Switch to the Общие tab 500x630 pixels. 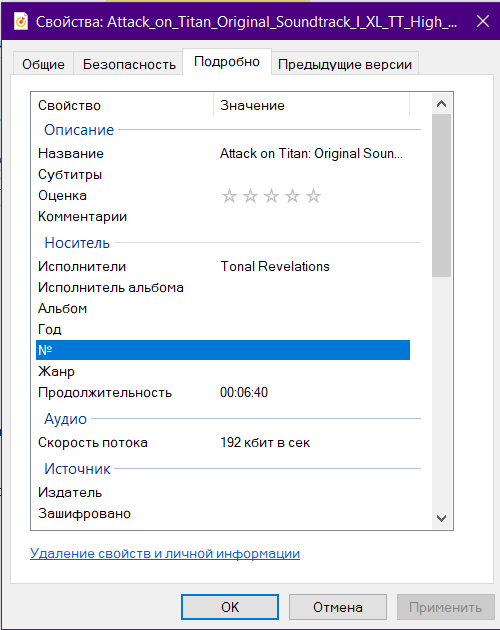click(43, 64)
